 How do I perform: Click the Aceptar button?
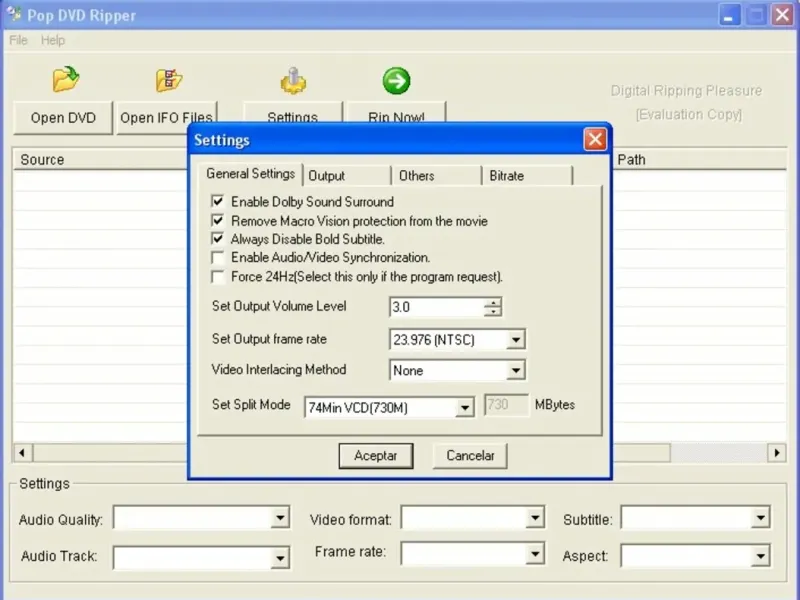[376, 456]
